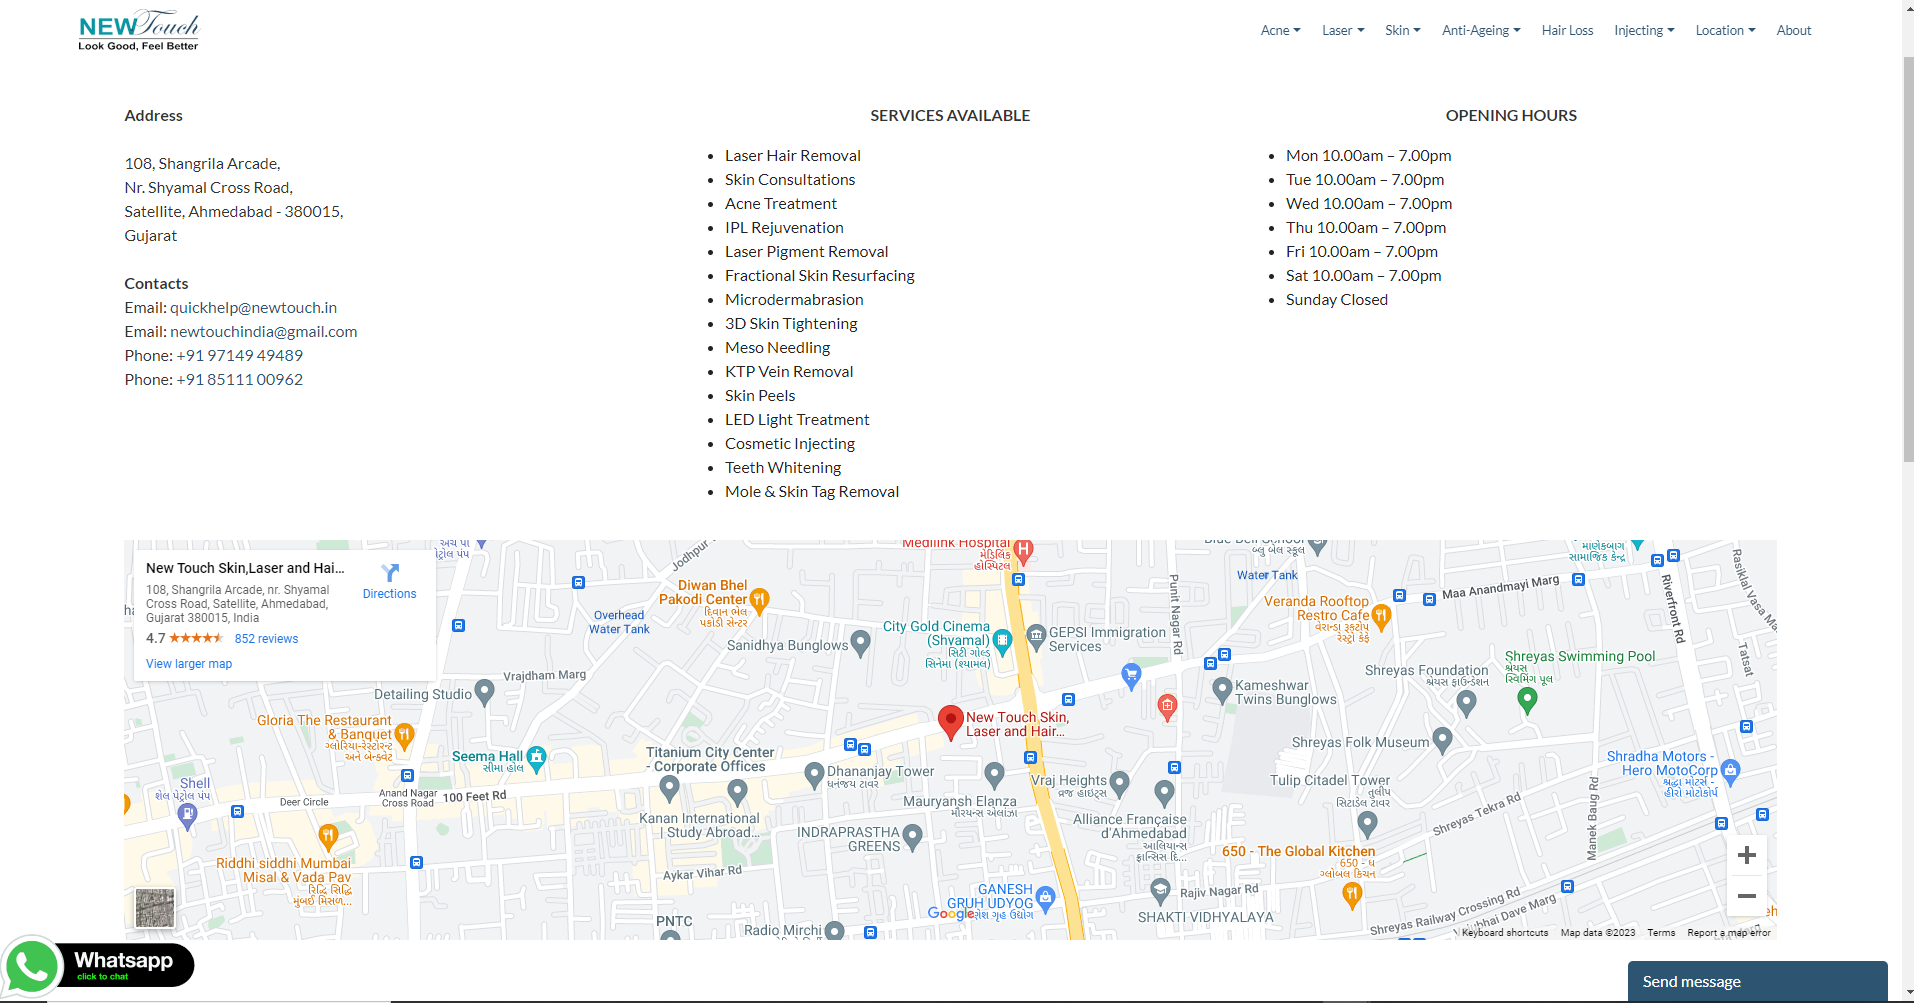Zoom in on the map
Screen dimensions: 1914x1003
[x=1746, y=855]
